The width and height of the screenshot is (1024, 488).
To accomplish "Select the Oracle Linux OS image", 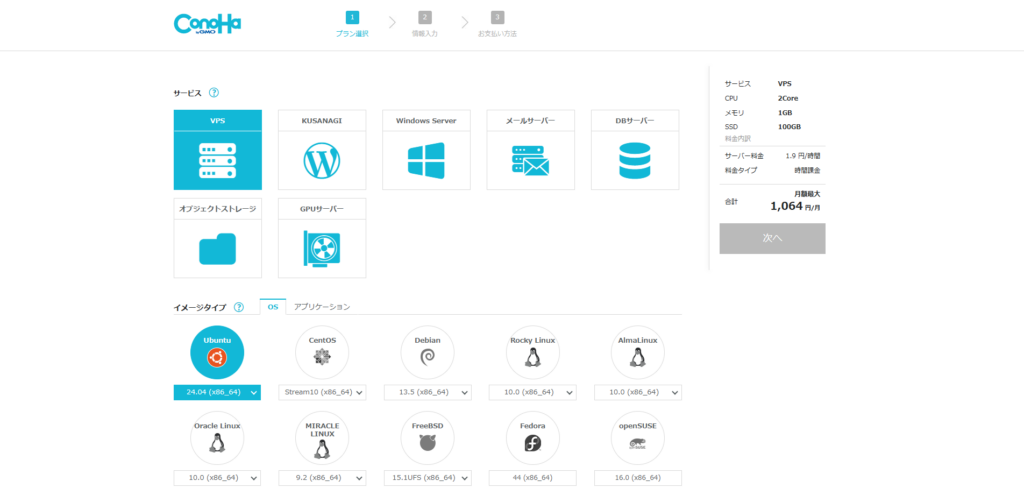I will tap(217, 438).
